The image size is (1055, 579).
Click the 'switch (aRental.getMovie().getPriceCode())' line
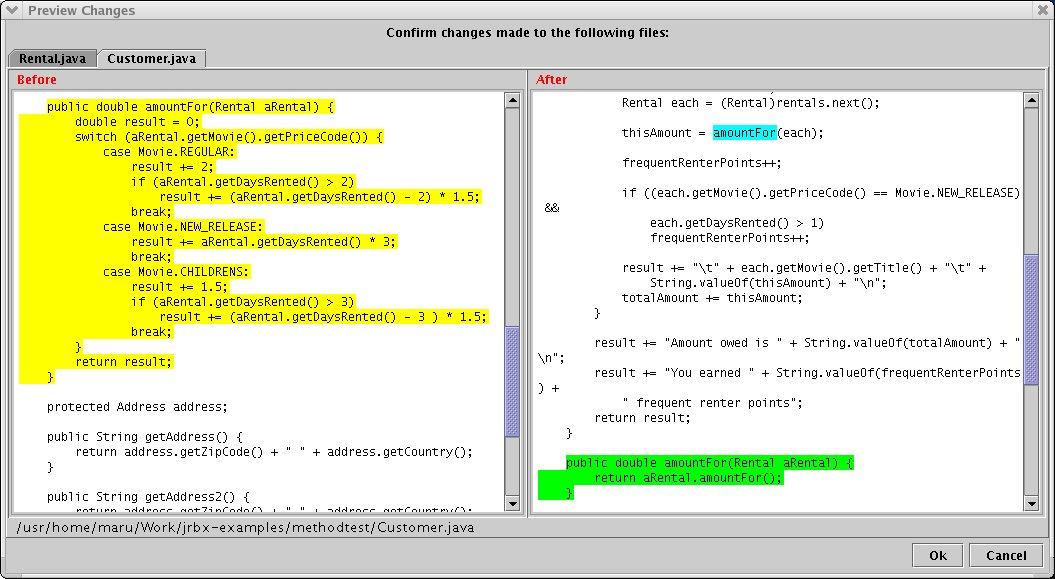[229, 137]
